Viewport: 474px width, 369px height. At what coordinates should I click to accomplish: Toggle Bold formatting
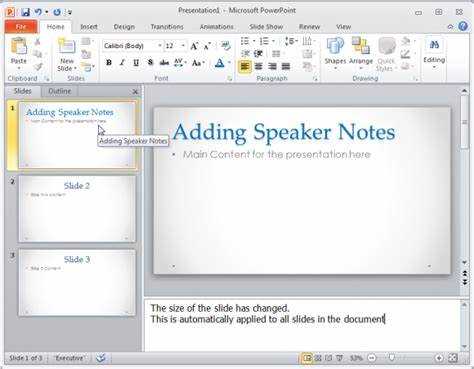pos(109,62)
